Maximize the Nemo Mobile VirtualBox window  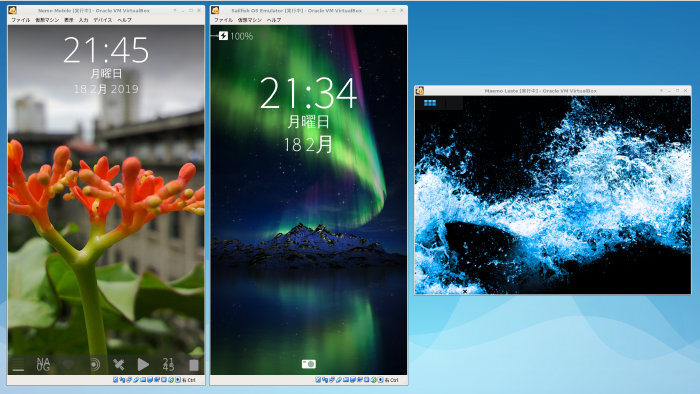tap(191, 10)
